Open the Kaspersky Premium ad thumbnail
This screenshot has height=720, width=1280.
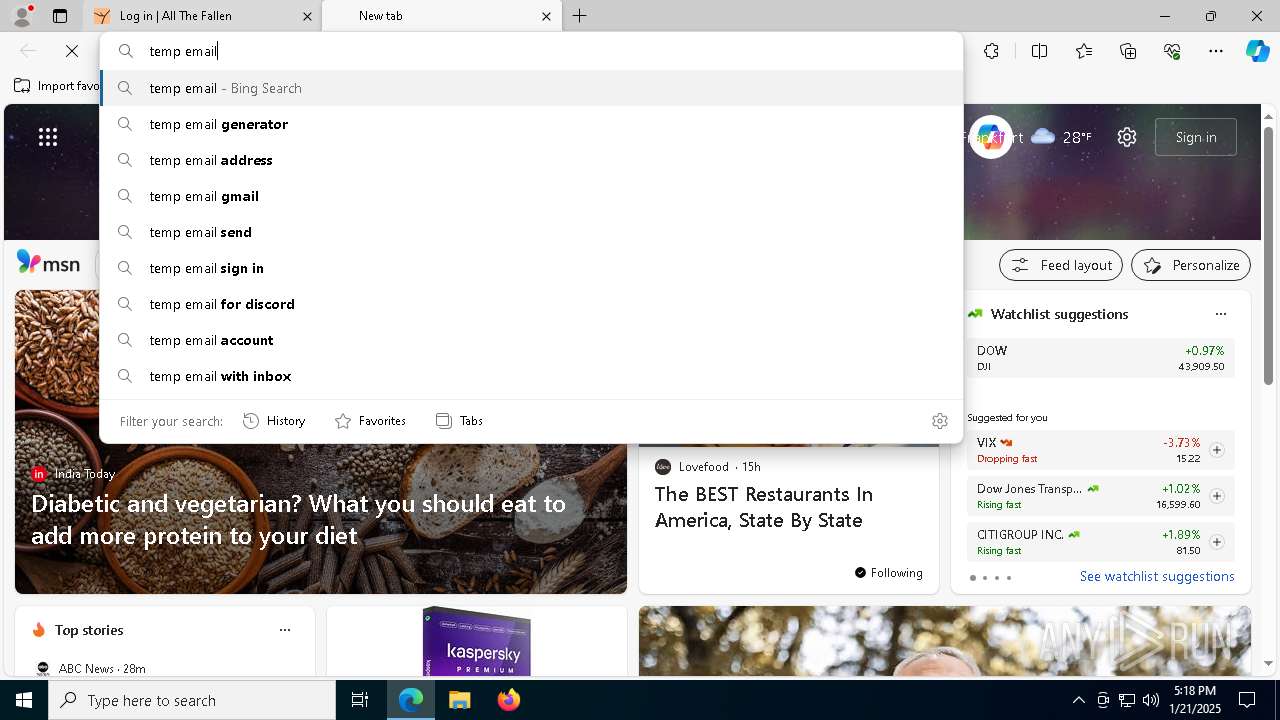coord(476,641)
